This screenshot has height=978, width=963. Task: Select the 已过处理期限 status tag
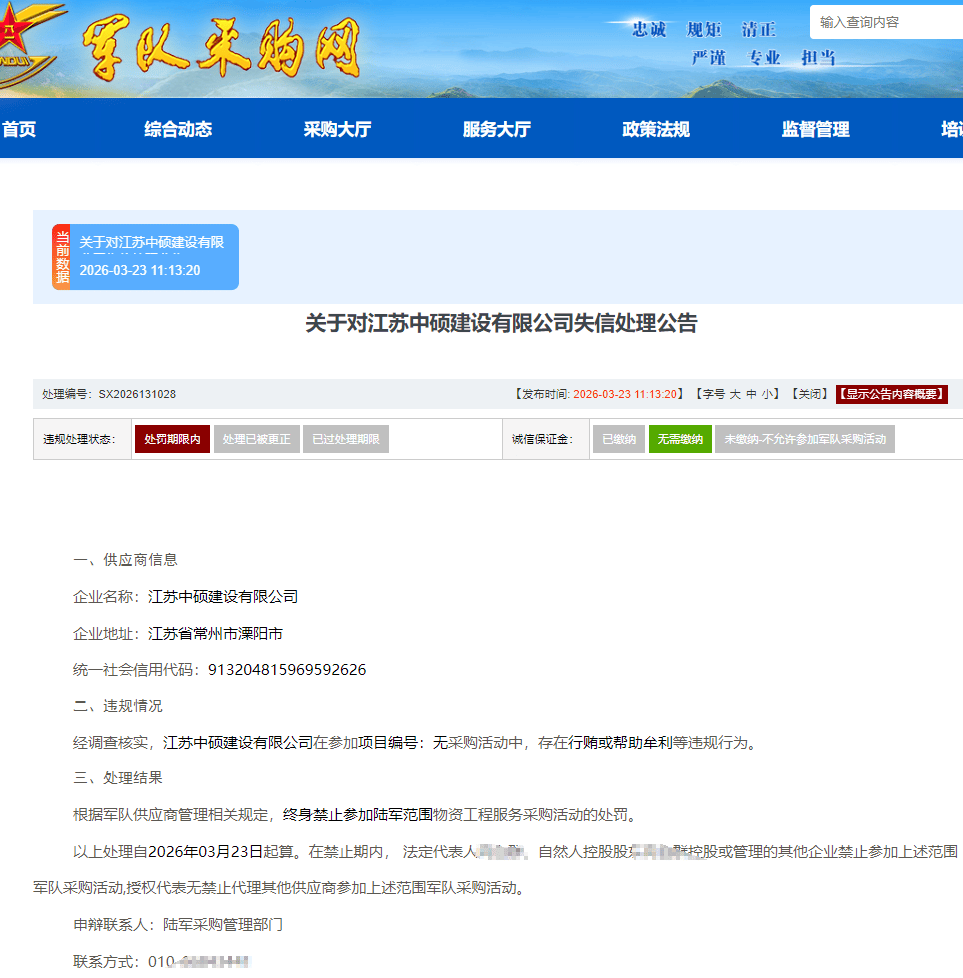pos(345,439)
